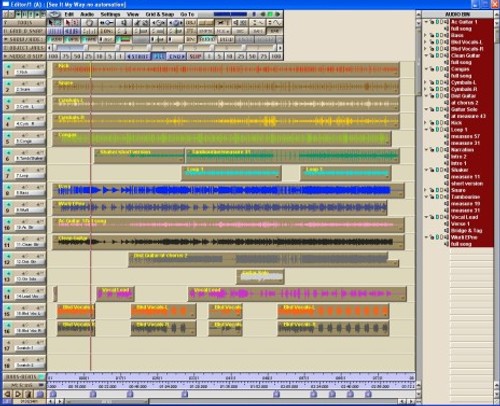Click the START nudge button
The height and width of the screenshot is (406, 500).
click(137, 56)
